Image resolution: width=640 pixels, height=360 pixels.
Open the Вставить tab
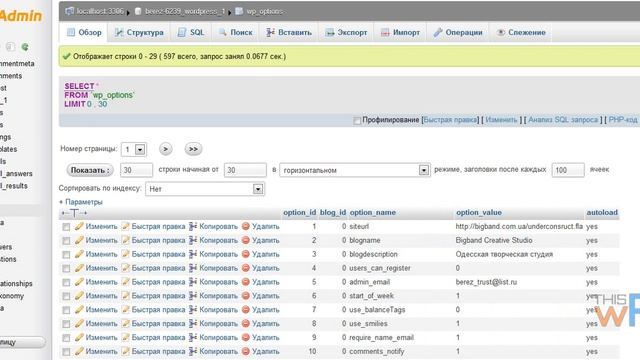(289, 32)
